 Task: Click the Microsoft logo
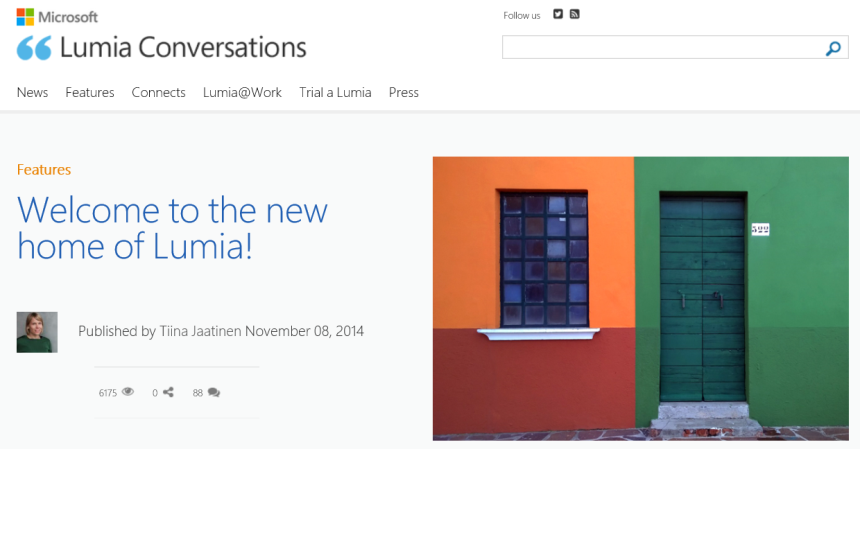tap(57, 17)
